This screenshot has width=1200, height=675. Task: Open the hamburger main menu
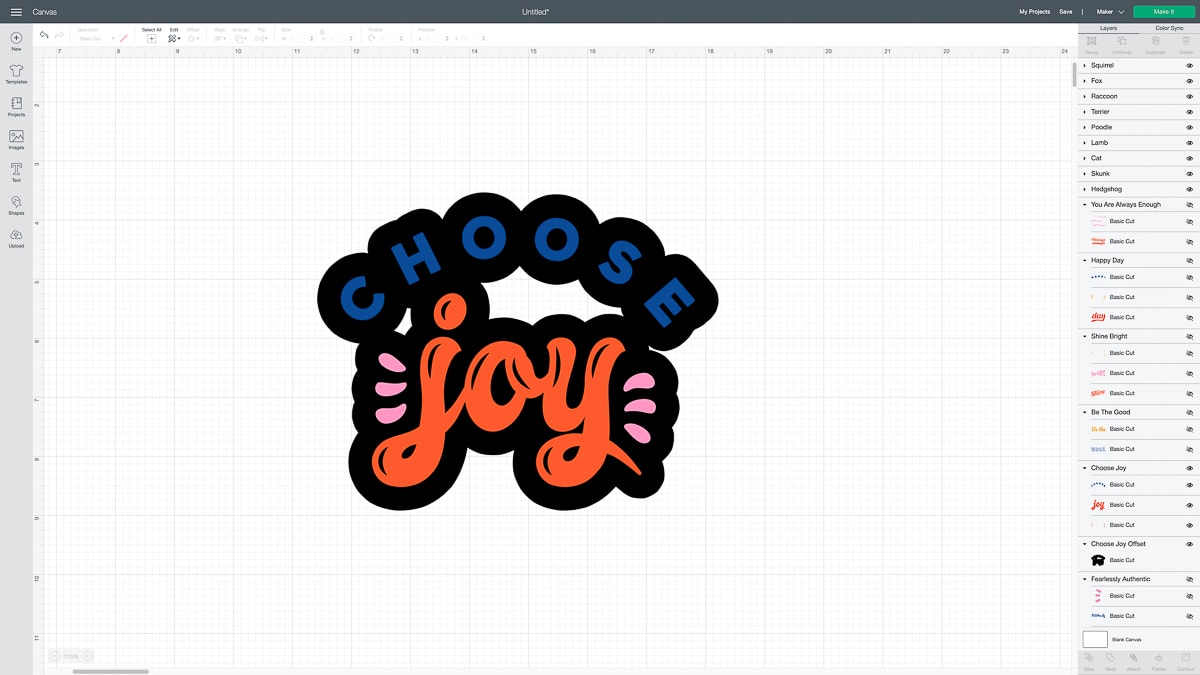pyautogui.click(x=16, y=12)
